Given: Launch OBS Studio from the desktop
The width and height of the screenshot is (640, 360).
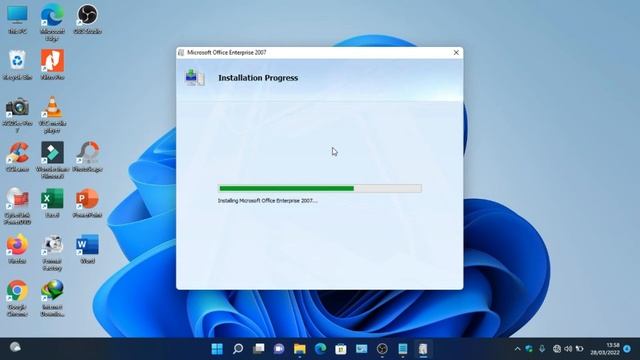Looking at the screenshot, I should point(87,19).
